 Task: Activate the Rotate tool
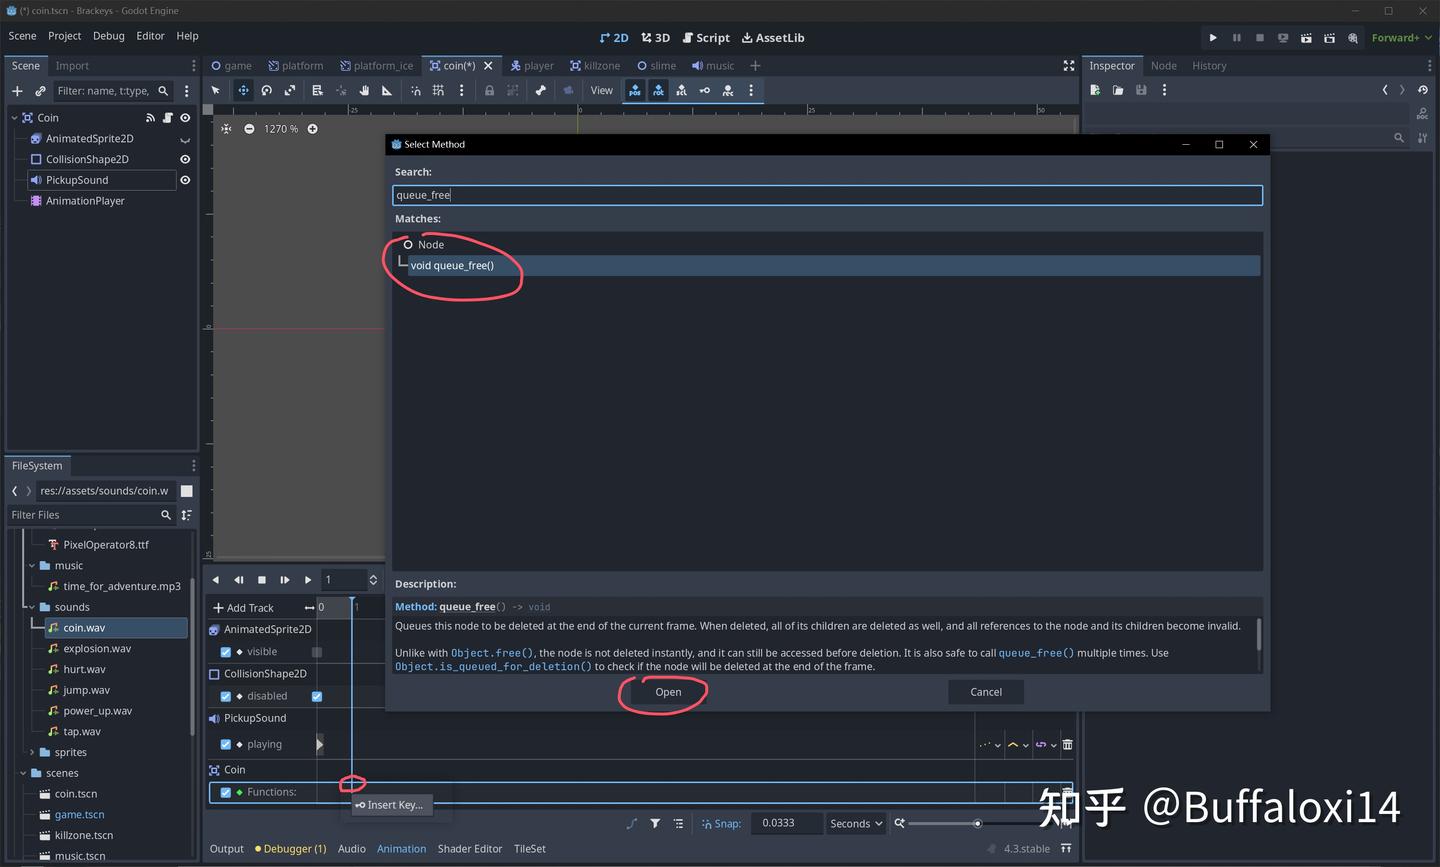click(267, 90)
